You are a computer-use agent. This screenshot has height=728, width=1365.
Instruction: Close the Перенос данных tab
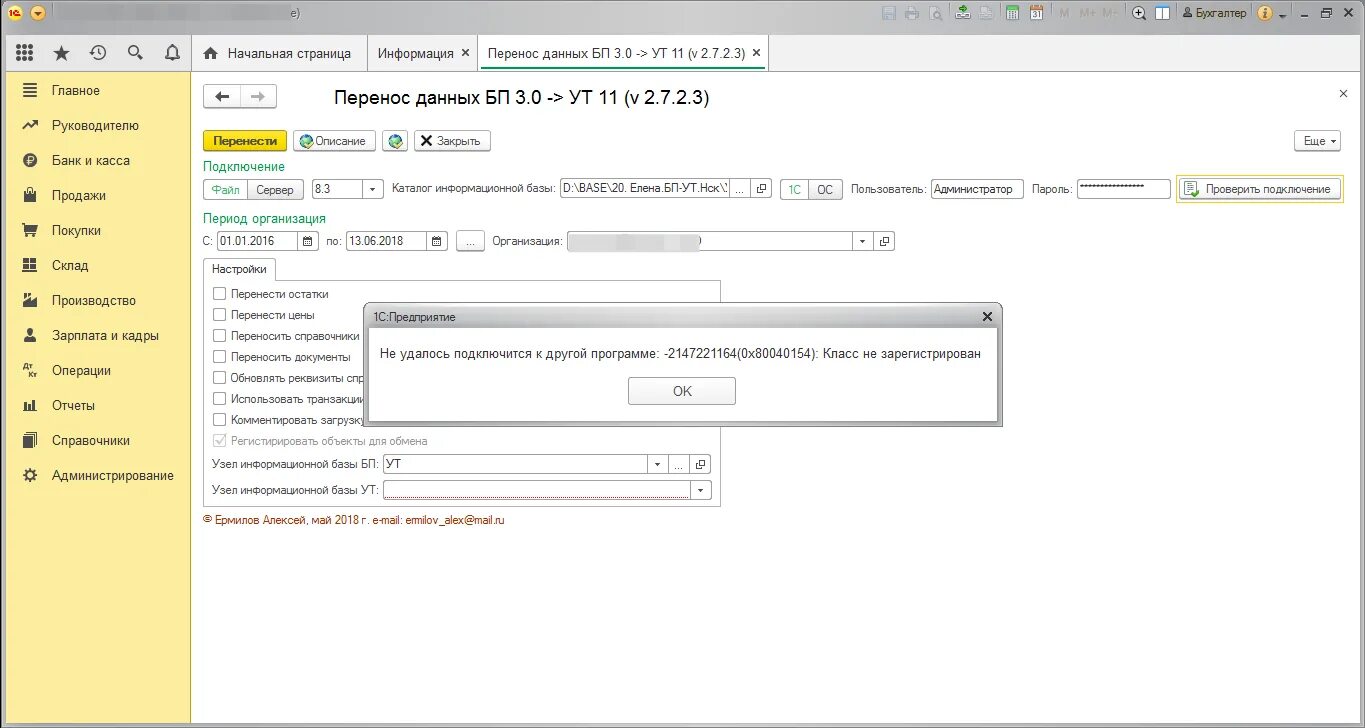coord(756,53)
